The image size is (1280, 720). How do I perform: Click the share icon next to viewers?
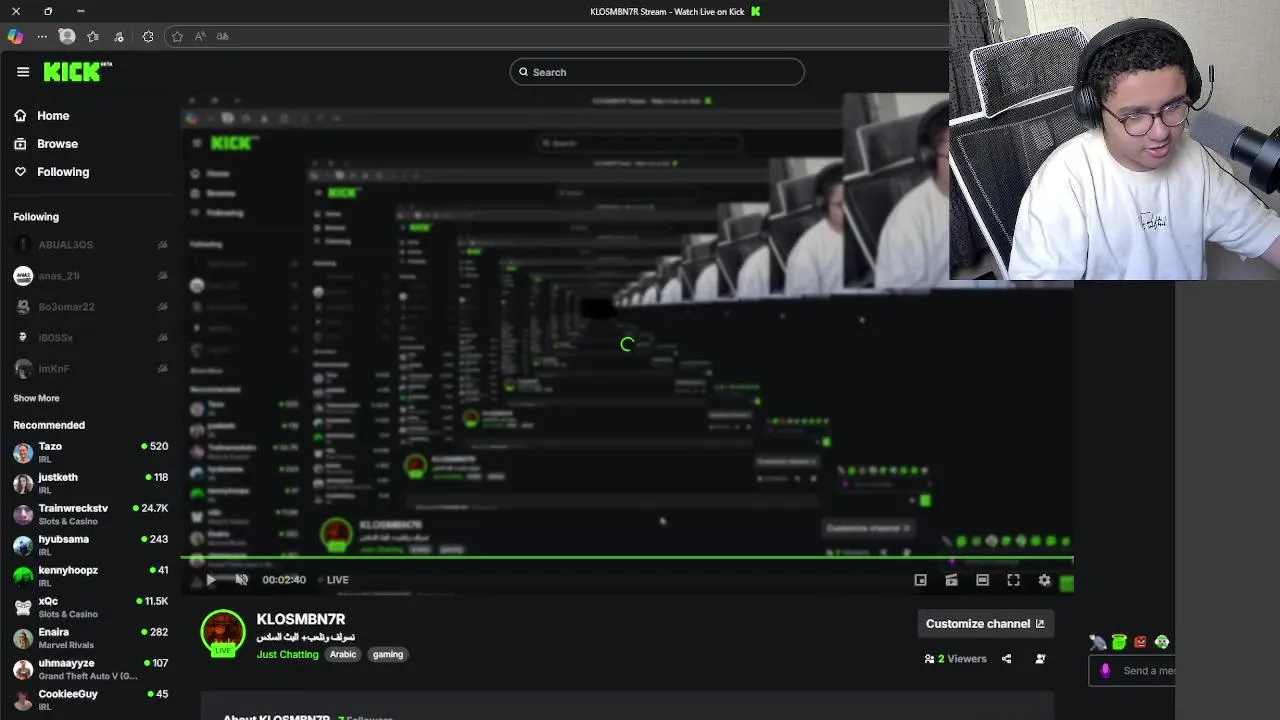click(x=1006, y=659)
